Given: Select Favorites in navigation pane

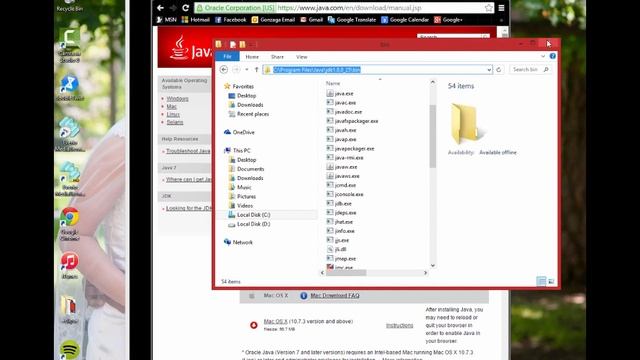Looking at the screenshot, I should coord(239,87).
